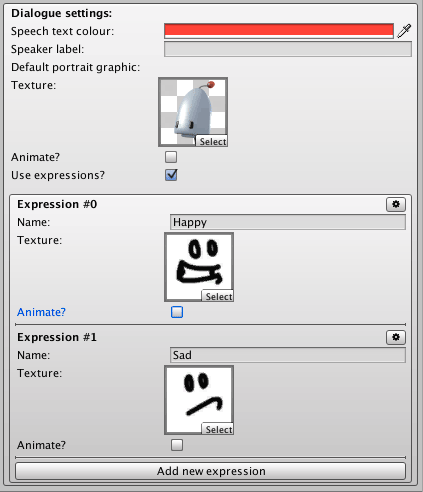The width and height of the screenshot is (423, 492).
Task: Disable the Use expressions checkbox
Action: pos(171,175)
